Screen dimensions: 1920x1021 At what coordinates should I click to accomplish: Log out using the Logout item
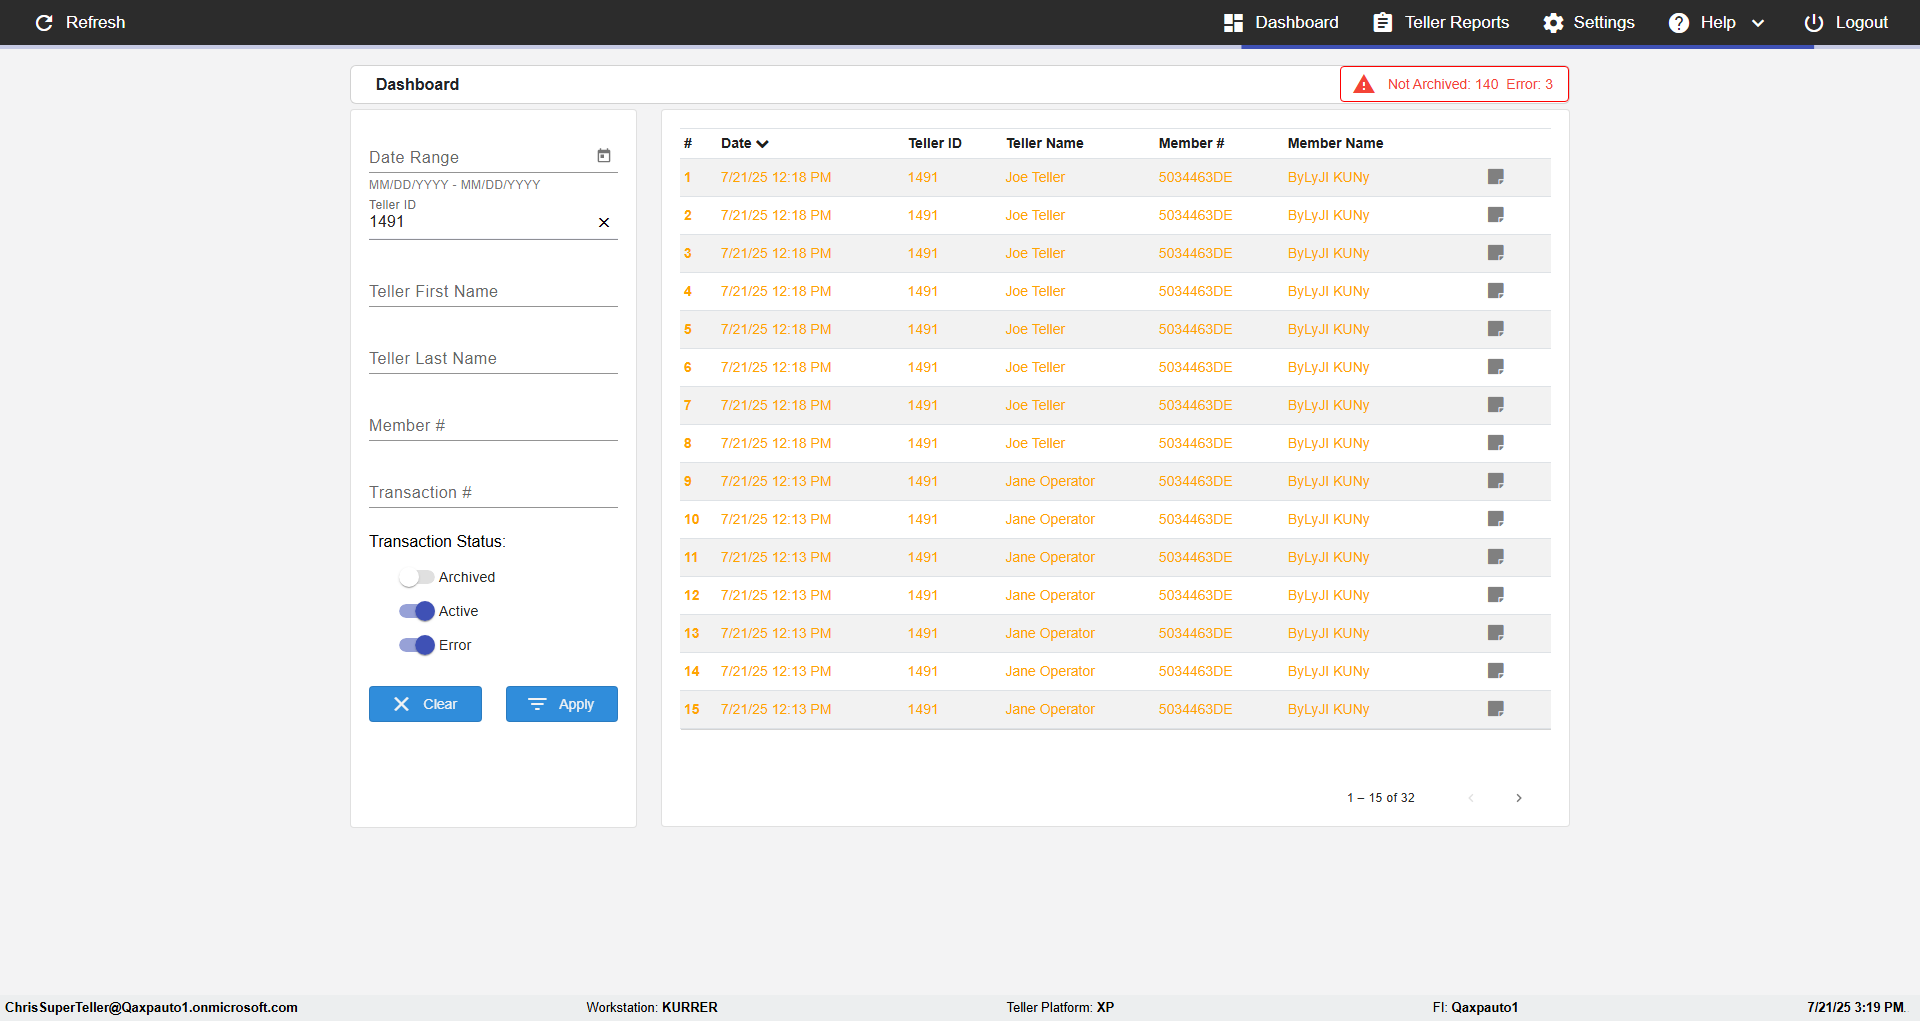(1846, 22)
